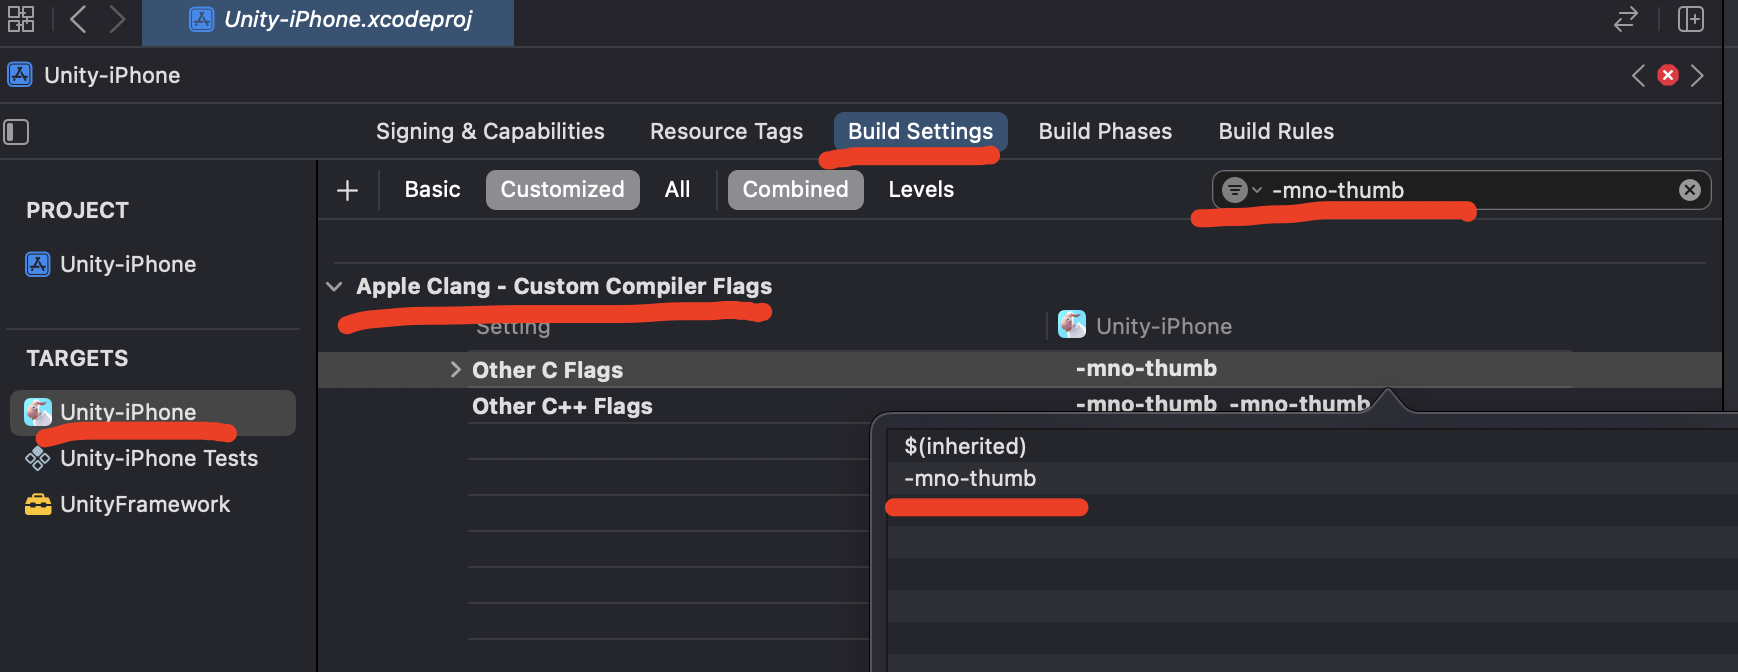Image resolution: width=1738 pixels, height=672 pixels.
Task: Toggle editor review changes arrows icon
Action: (1626, 19)
